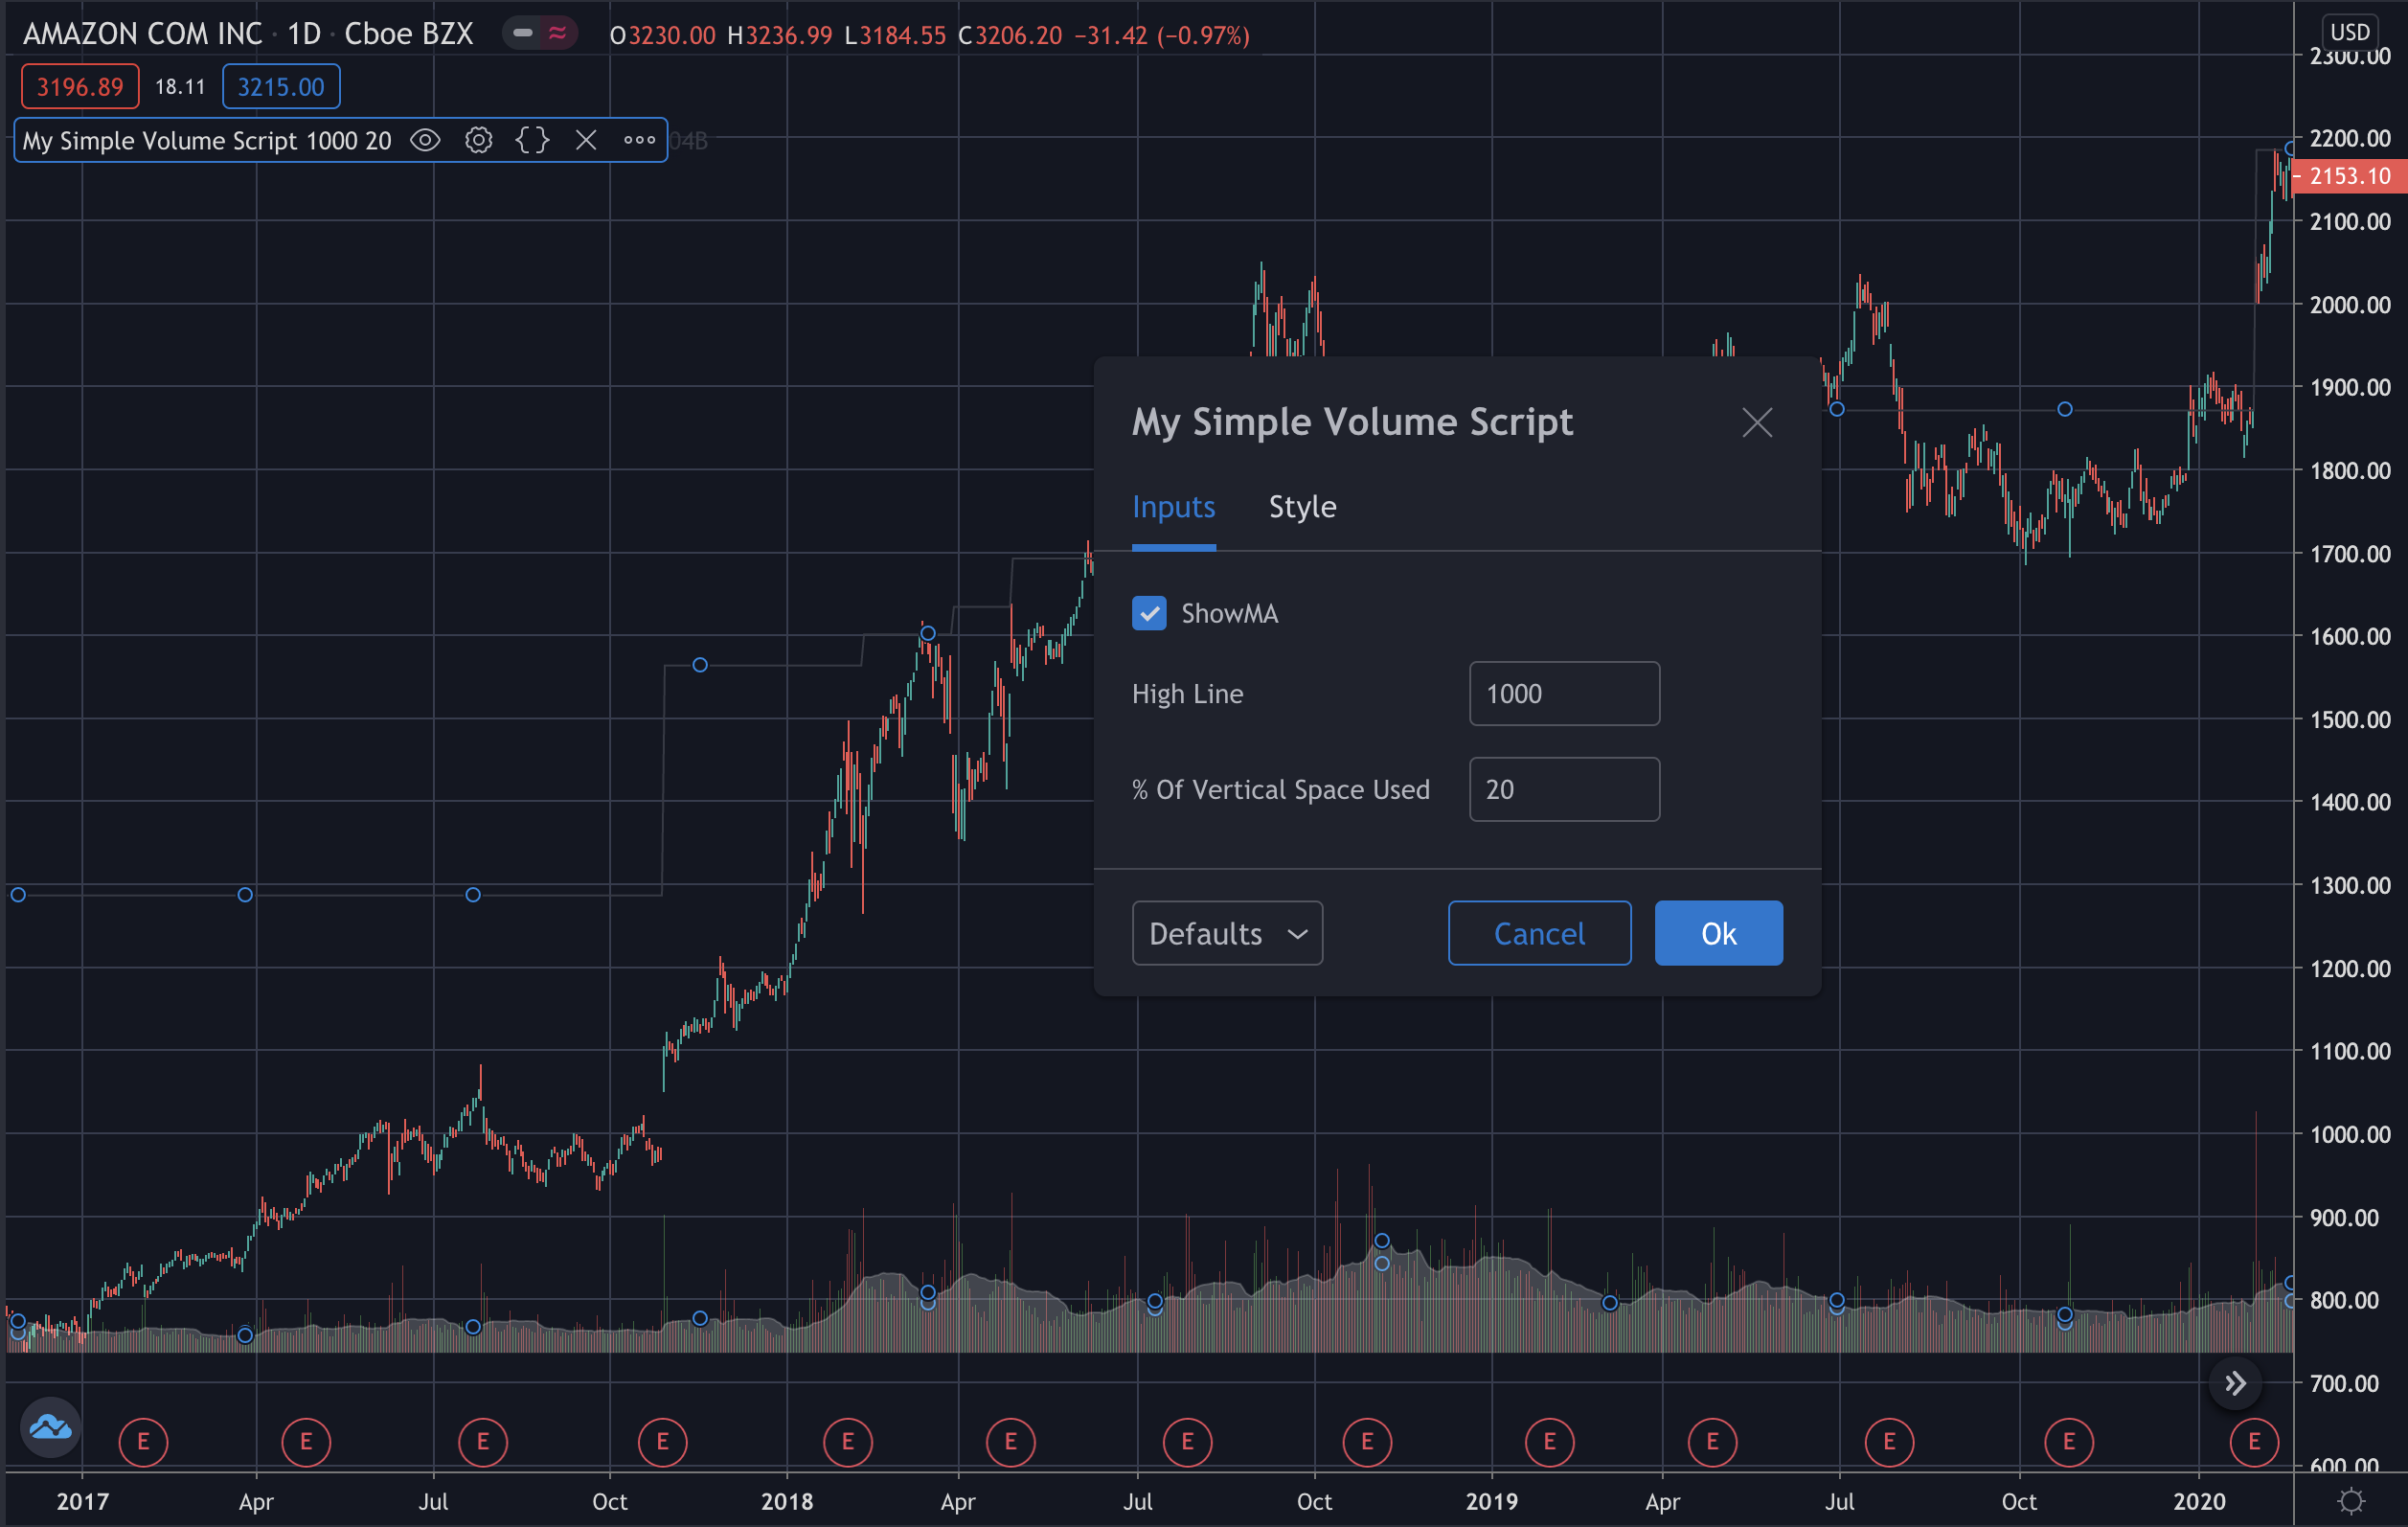
Task: Open the Defaults dropdown
Action: point(1227,933)
